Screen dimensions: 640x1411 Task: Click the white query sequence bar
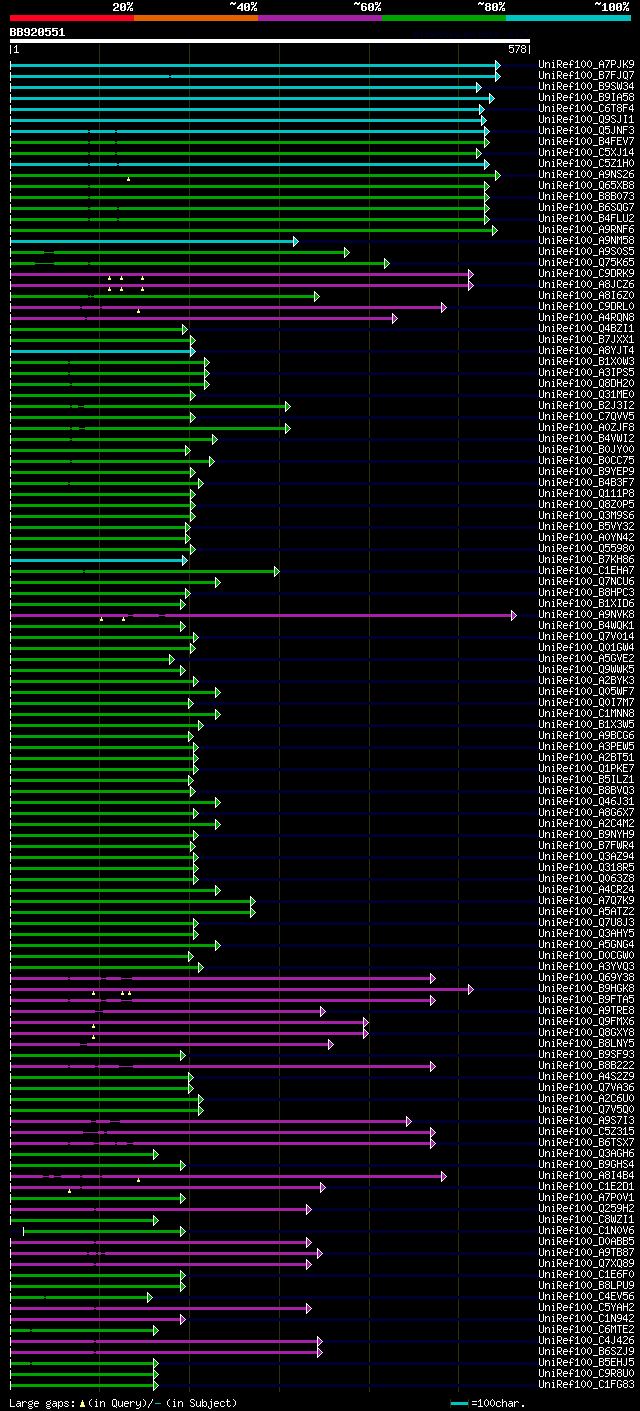(270, 41)
